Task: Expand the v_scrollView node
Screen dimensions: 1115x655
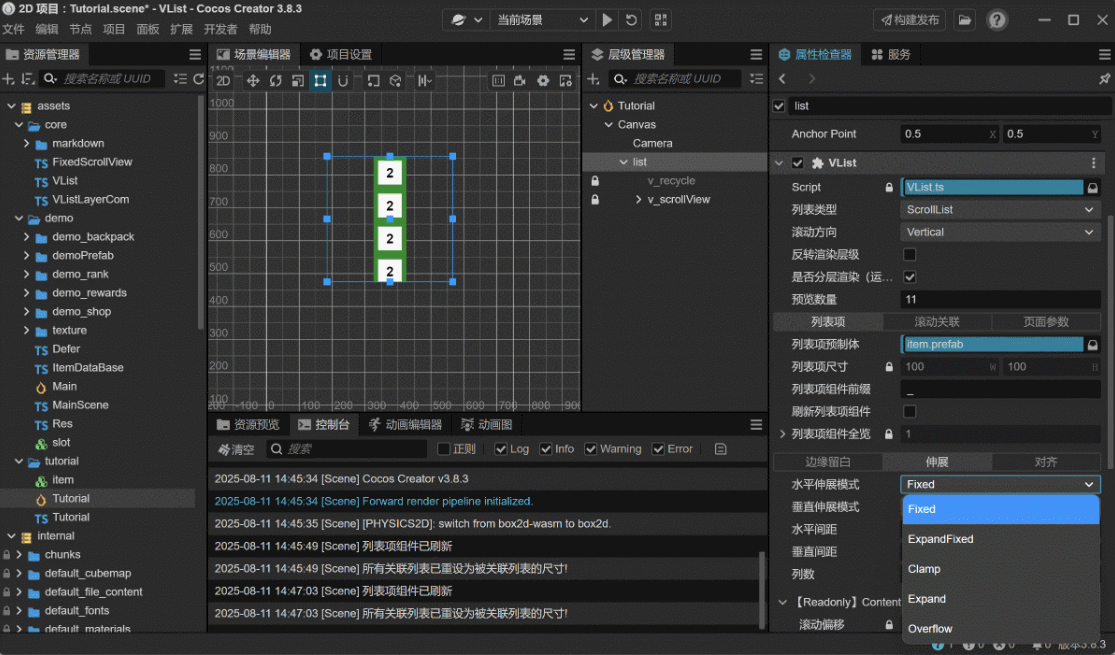Action: [x=638, y=200]
